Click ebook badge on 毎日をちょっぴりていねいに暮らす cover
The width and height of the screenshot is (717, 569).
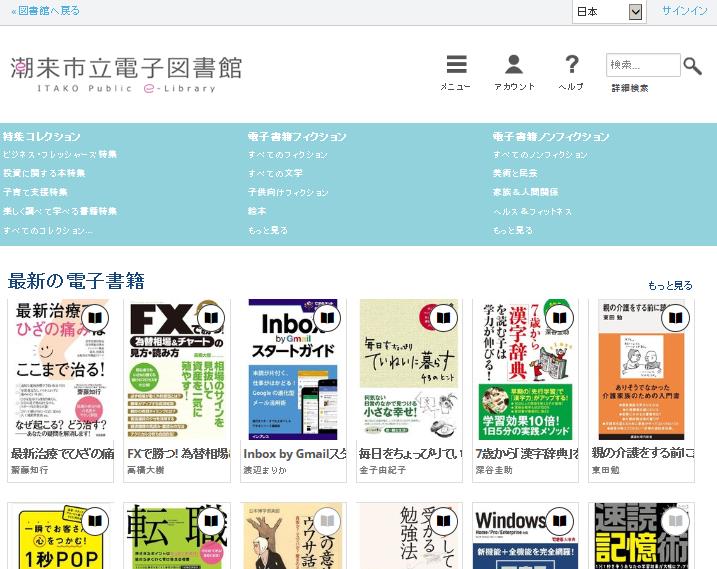443,317
